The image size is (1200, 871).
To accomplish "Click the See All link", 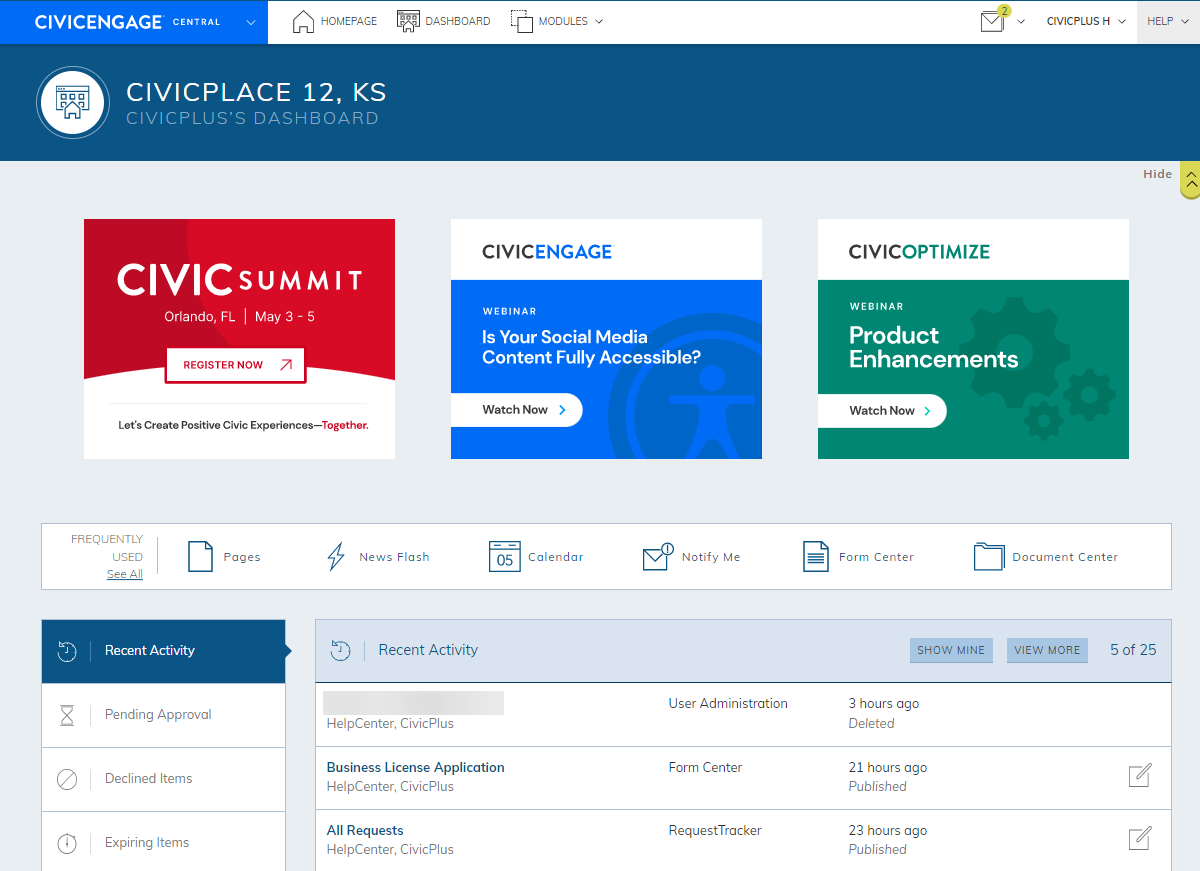I will coord(125,574).
